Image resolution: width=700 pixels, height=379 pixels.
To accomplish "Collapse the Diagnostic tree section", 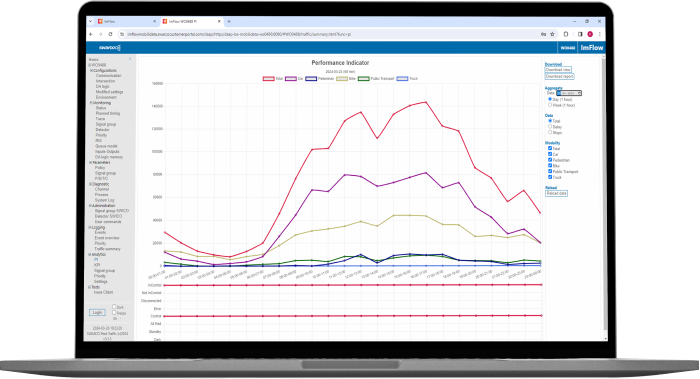I will [91, 184].
